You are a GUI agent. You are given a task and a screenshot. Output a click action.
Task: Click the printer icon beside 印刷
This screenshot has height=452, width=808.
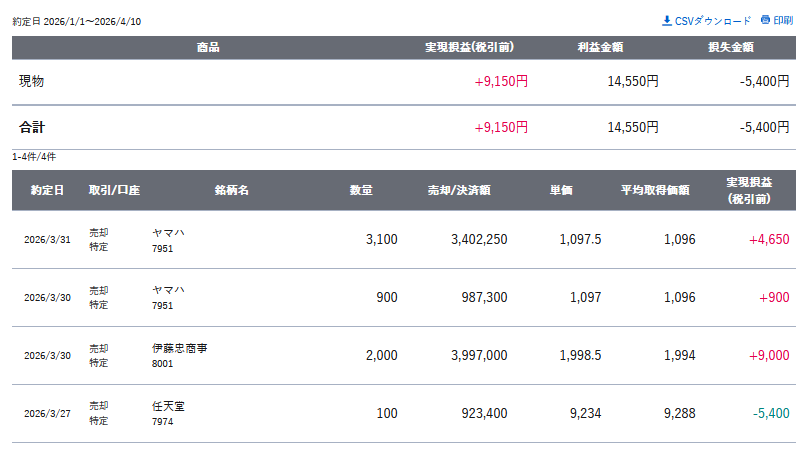(x=765, y=20)
